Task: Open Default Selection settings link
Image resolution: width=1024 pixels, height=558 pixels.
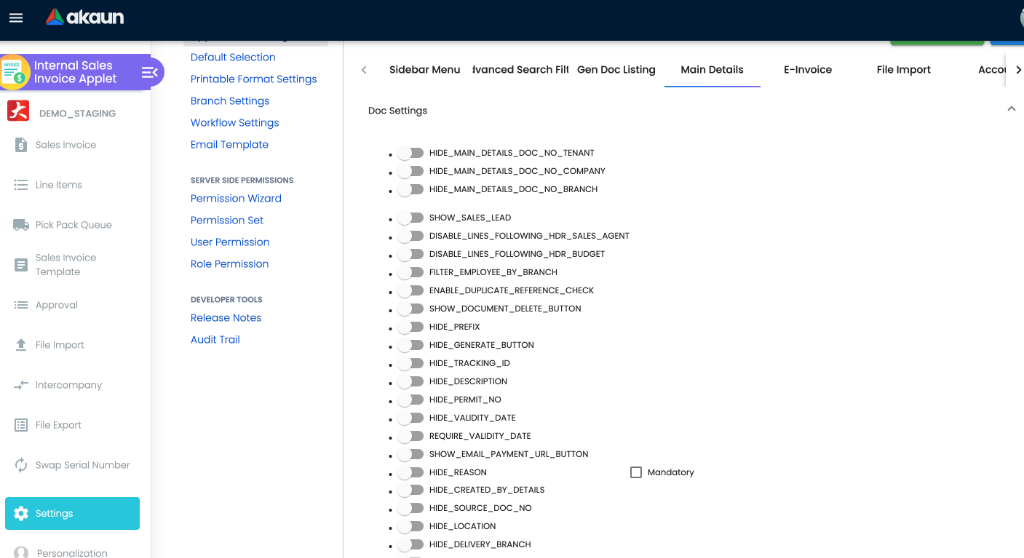Action: [232, 57]
